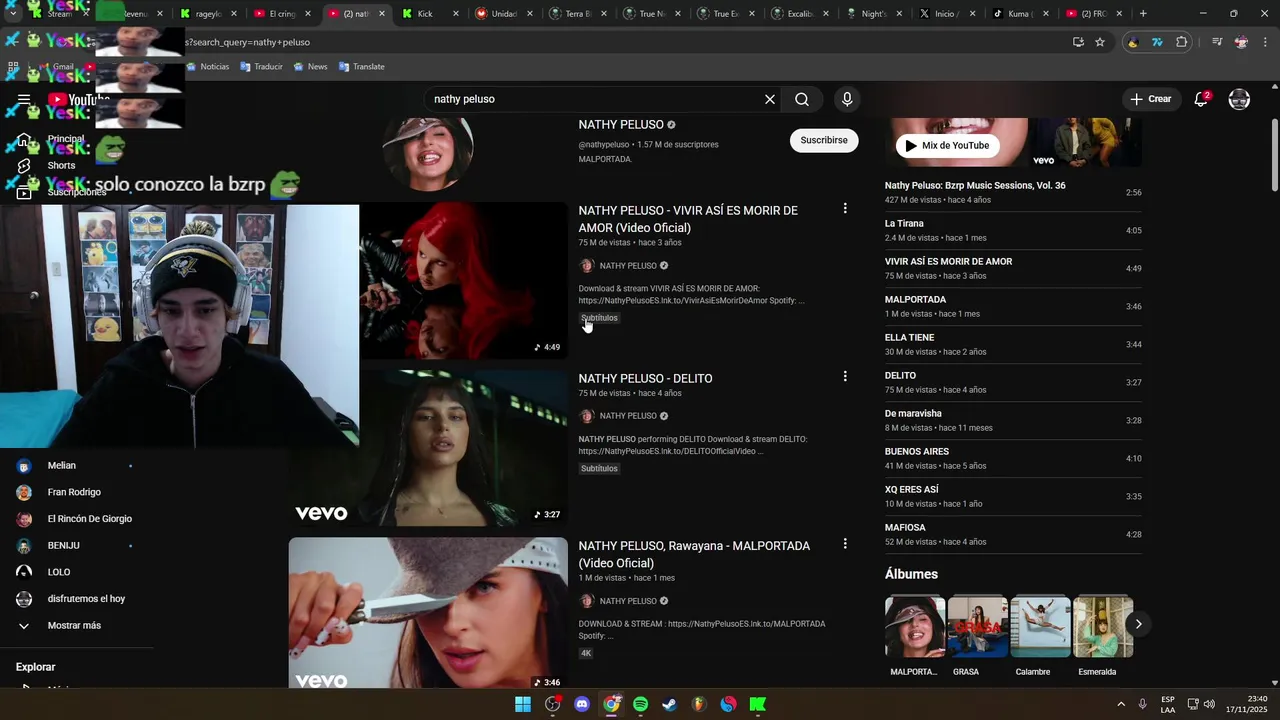Open the News bookmark
1280x720 pixels.
click(x=311, y=66)
